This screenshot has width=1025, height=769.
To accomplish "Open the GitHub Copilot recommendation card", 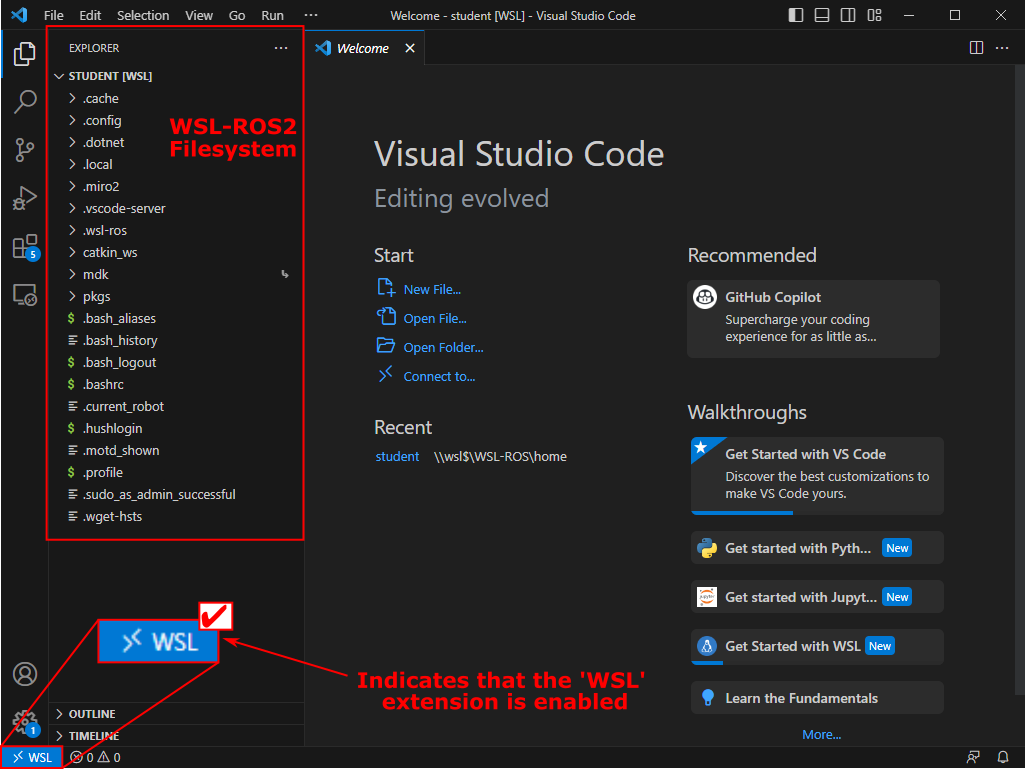I will 813,318.
